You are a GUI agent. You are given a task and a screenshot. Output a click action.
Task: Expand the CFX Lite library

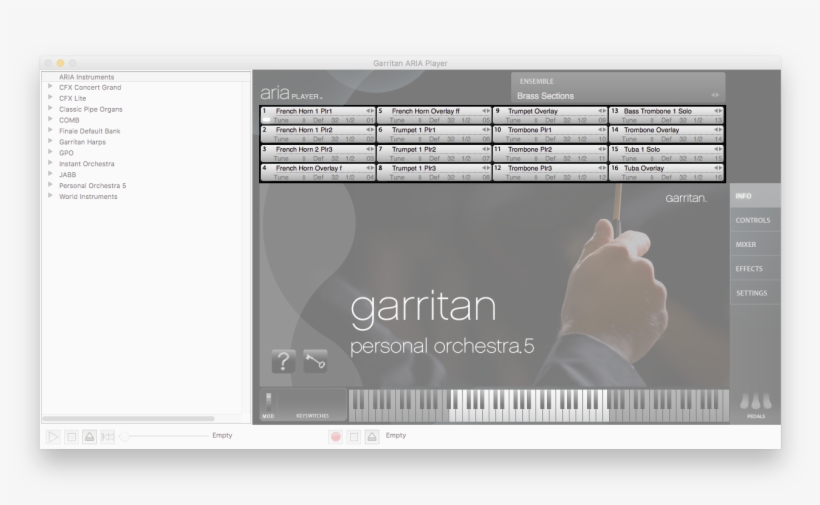pyautogui.click(x=50, y=97)
